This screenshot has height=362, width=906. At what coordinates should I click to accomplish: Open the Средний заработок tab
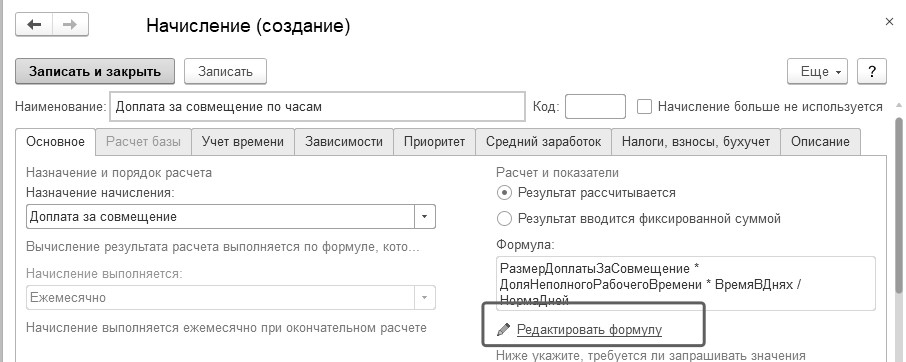(x=543, y=142)
